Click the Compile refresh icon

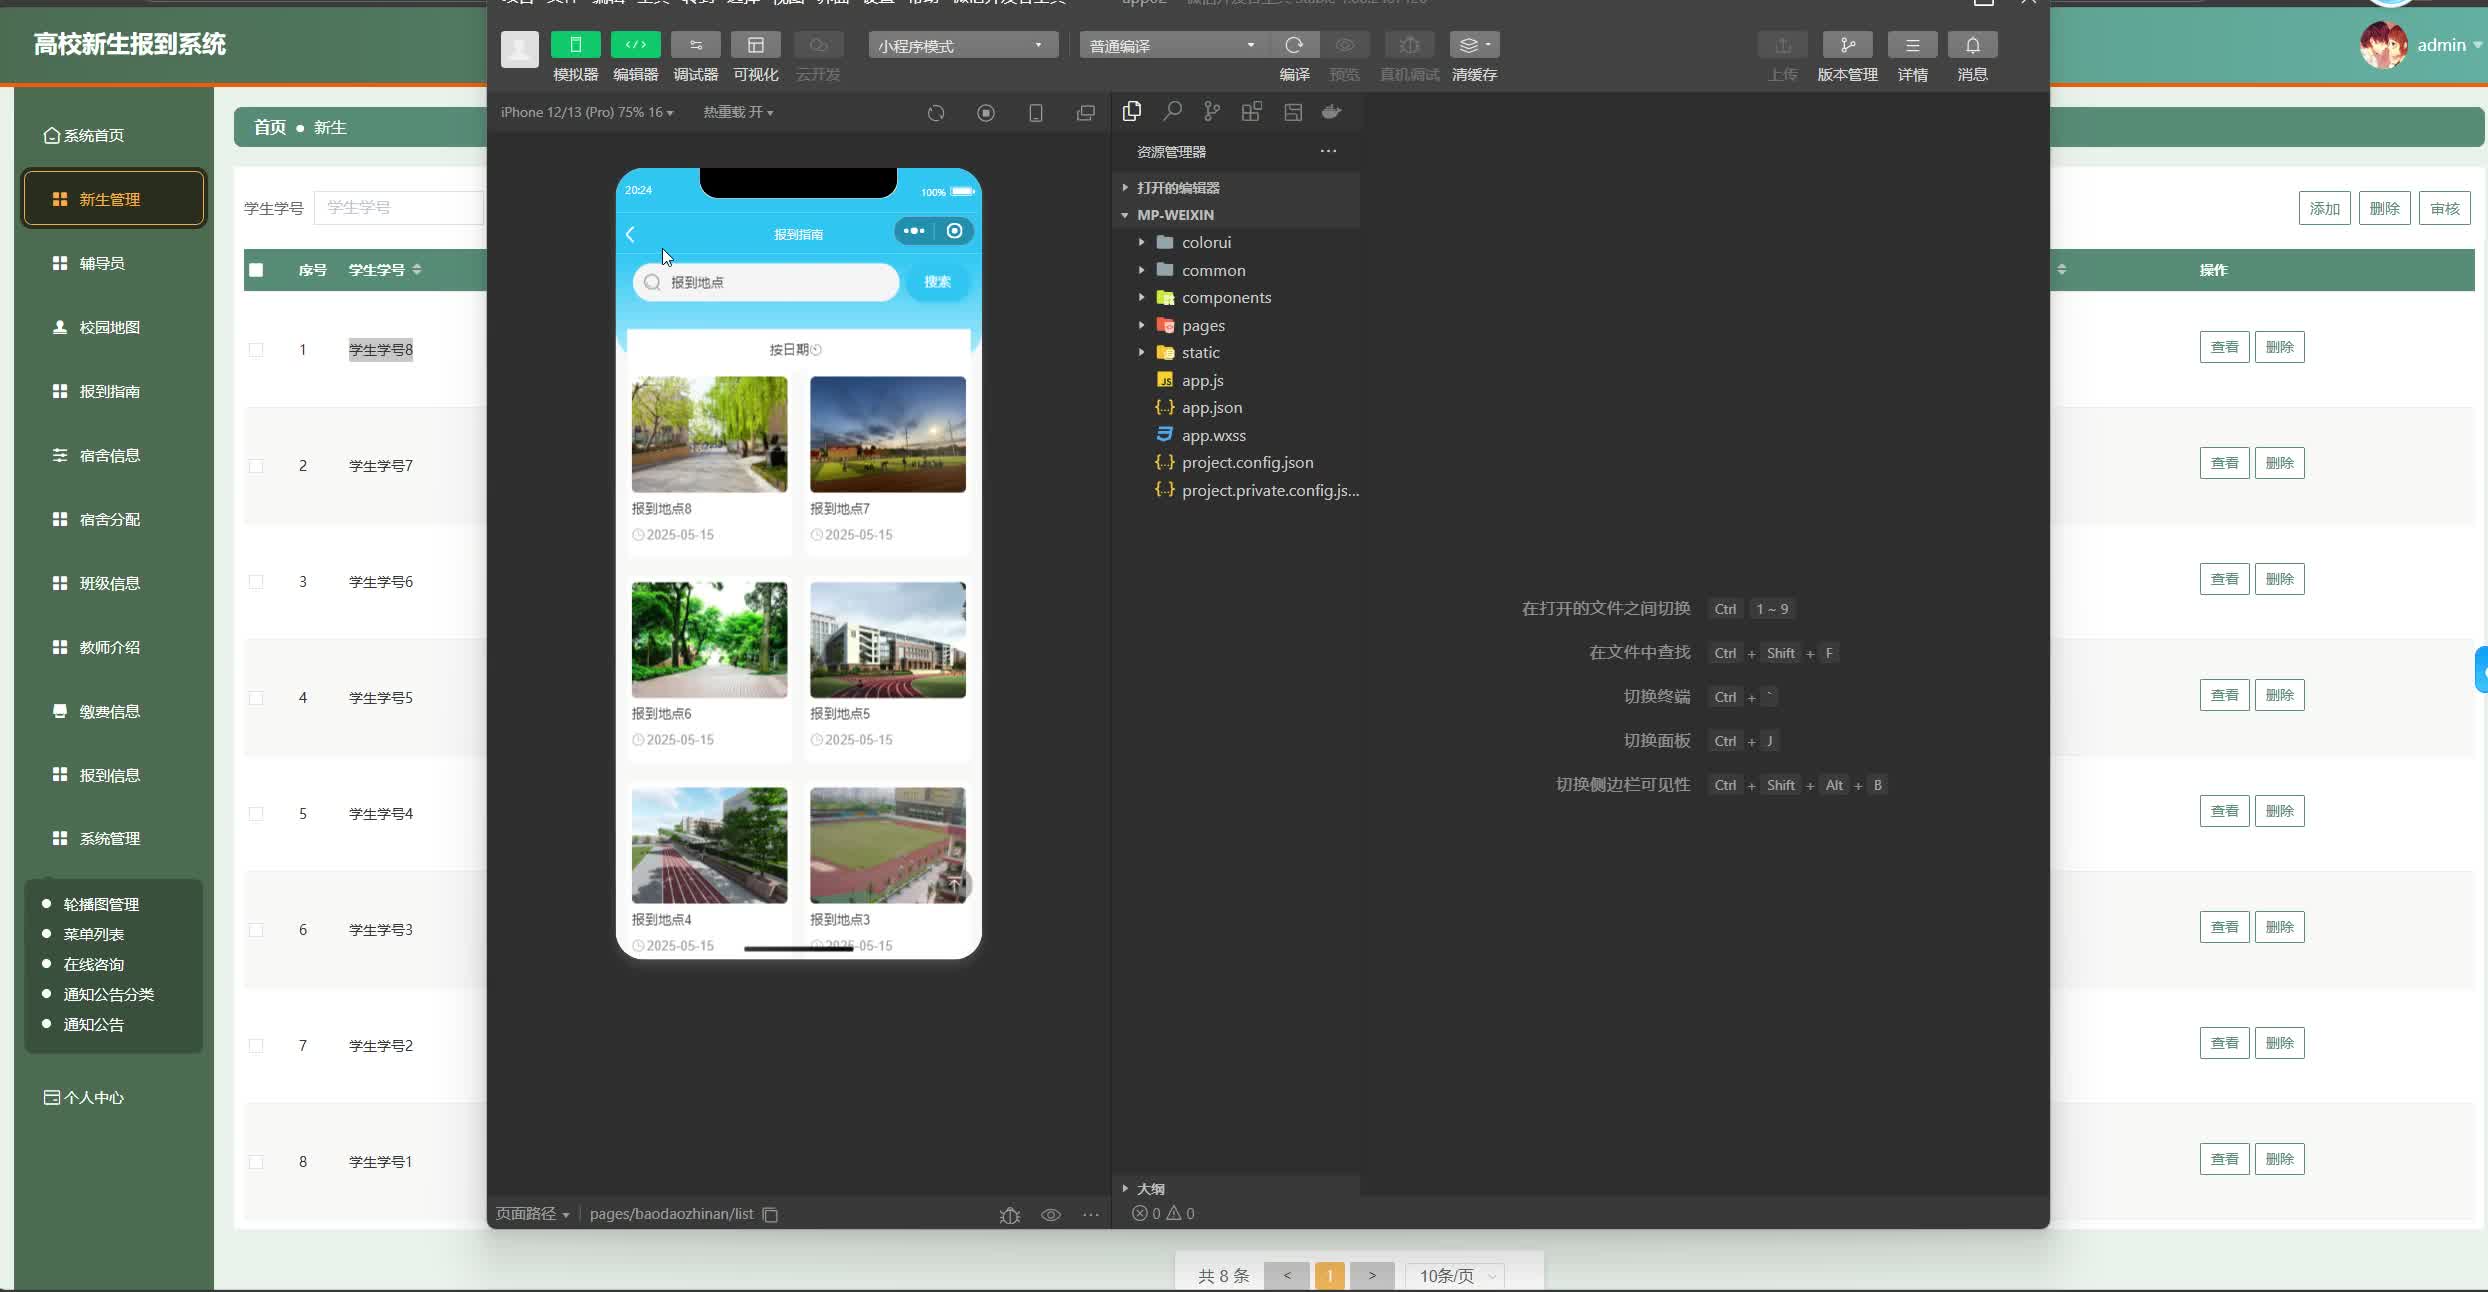[x=1294, y=45]
